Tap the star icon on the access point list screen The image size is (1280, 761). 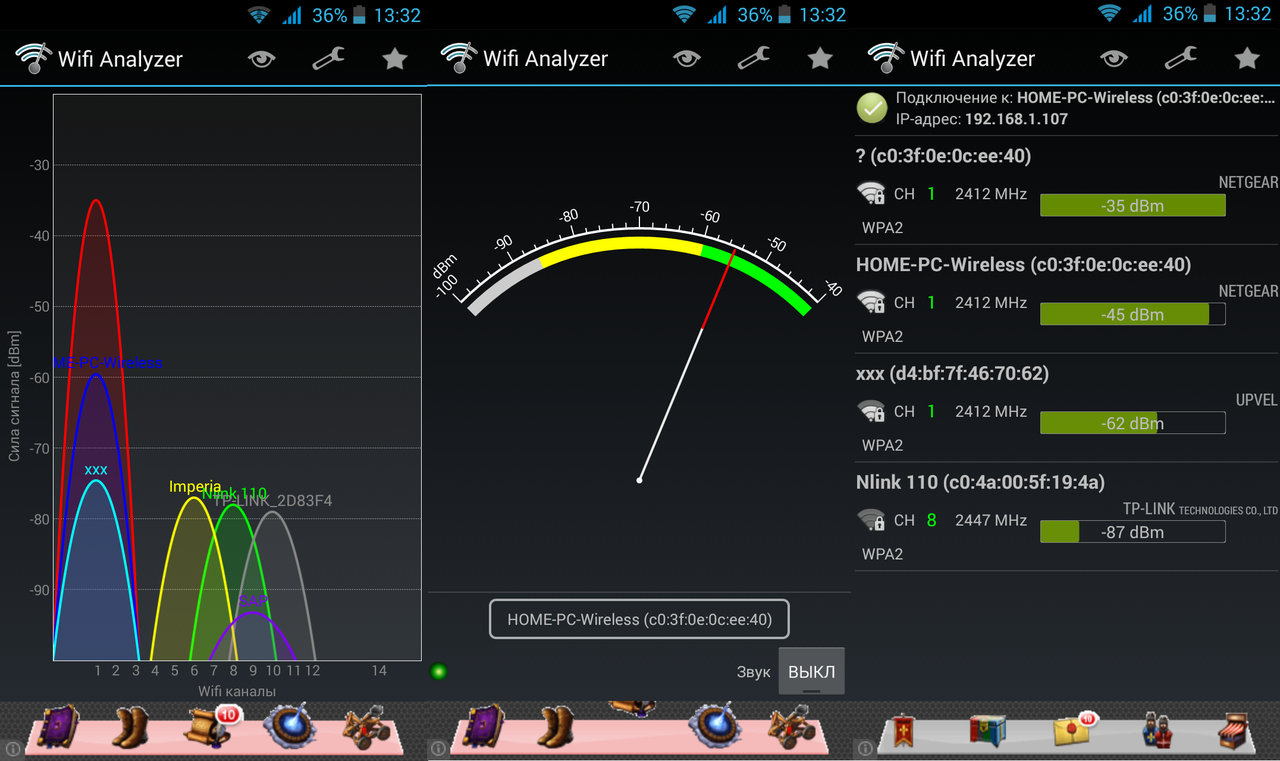pyautogui.click(x=1247, y=59)
